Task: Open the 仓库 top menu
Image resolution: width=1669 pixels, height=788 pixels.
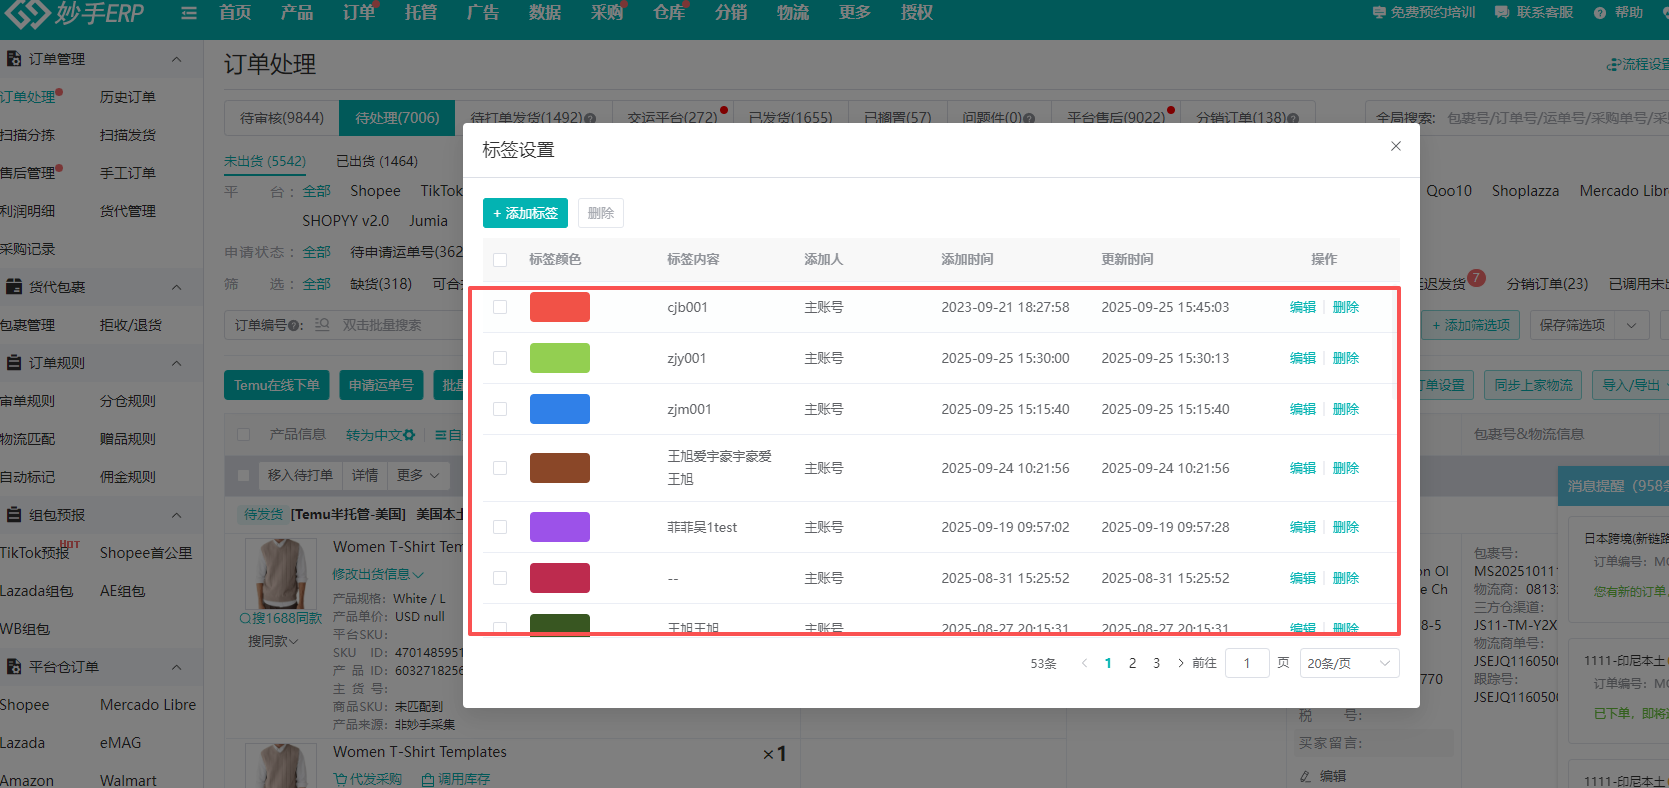Action: (x=668, y=13)
